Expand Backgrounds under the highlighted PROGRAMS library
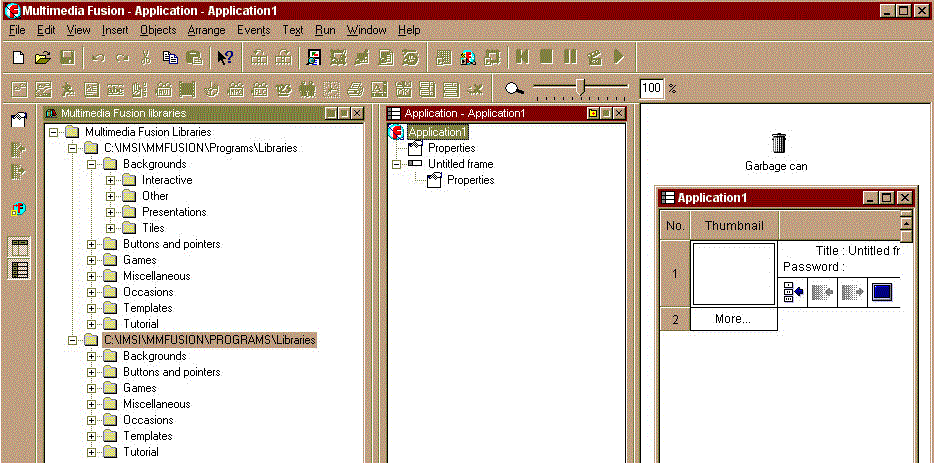Viewport: 934px width, 463px height. tap(91, 356)
